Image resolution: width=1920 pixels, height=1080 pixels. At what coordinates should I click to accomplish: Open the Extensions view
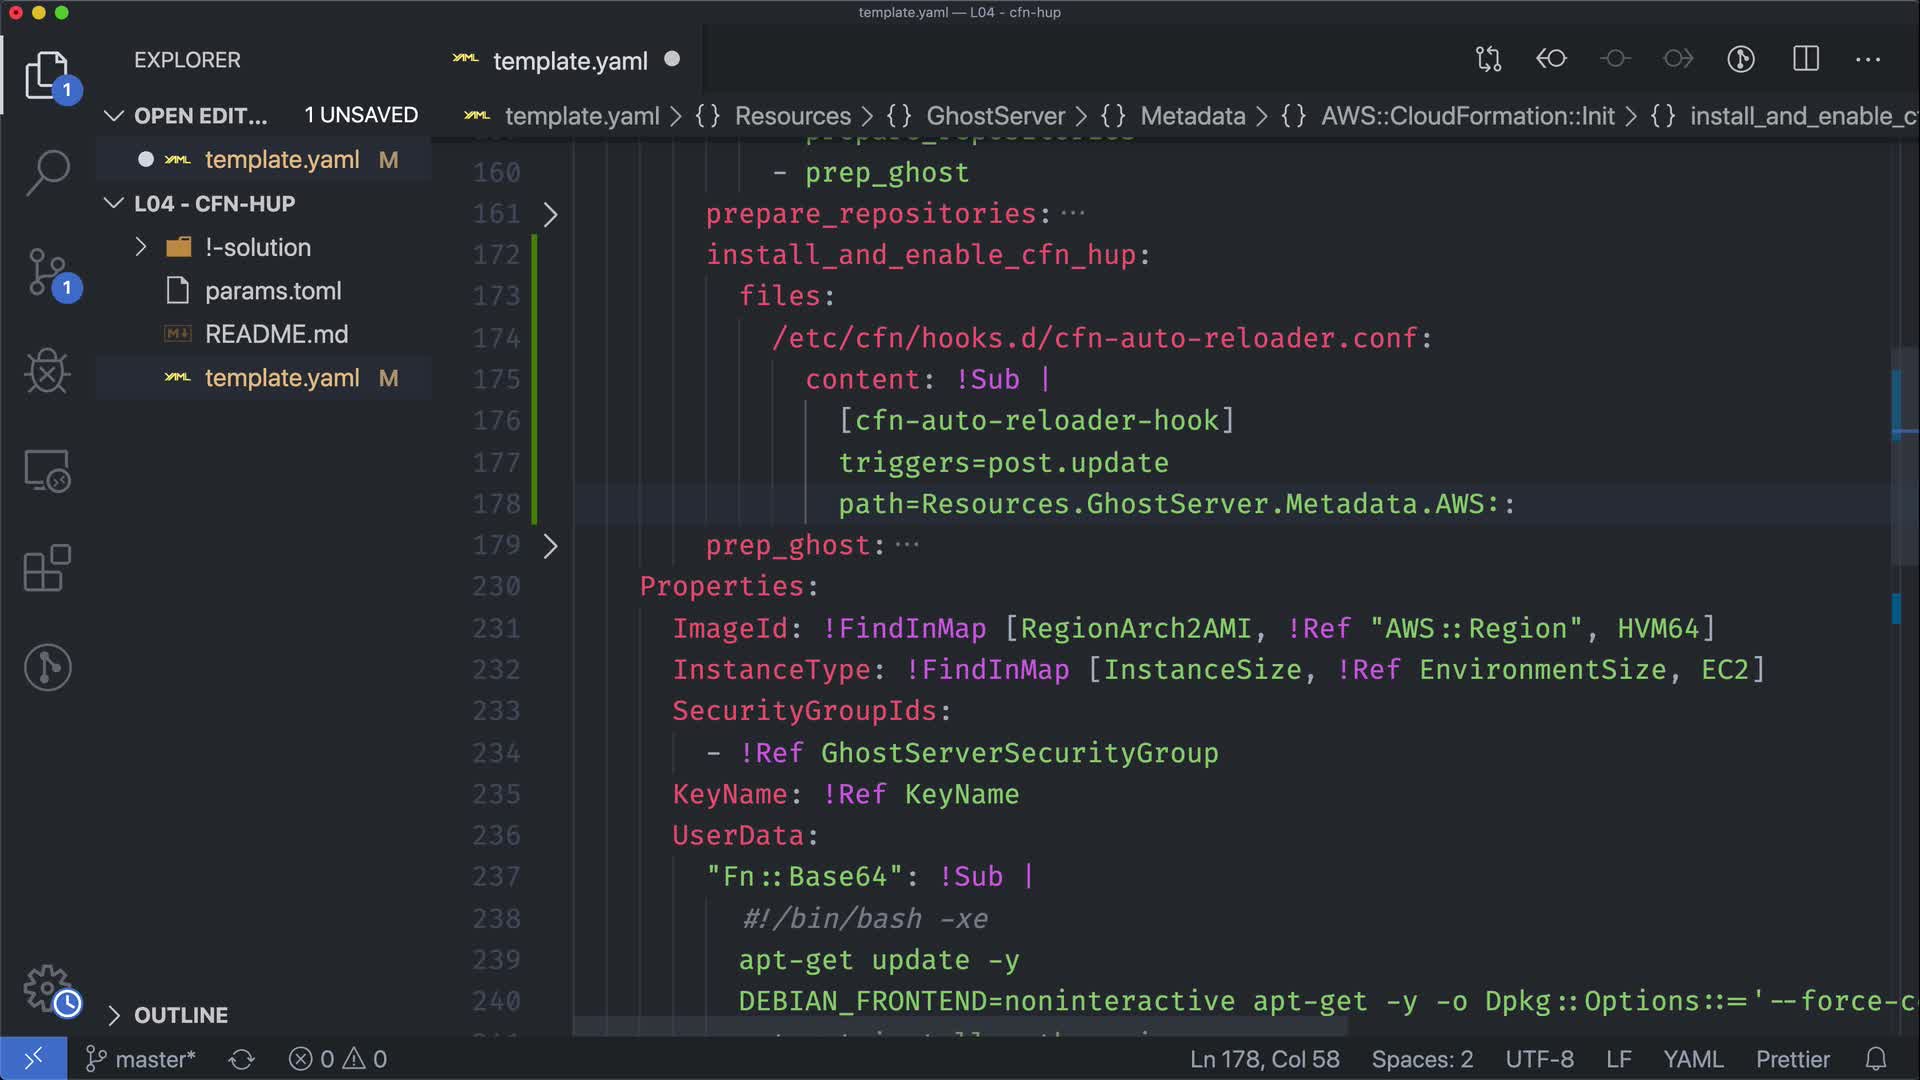point(47,569)
